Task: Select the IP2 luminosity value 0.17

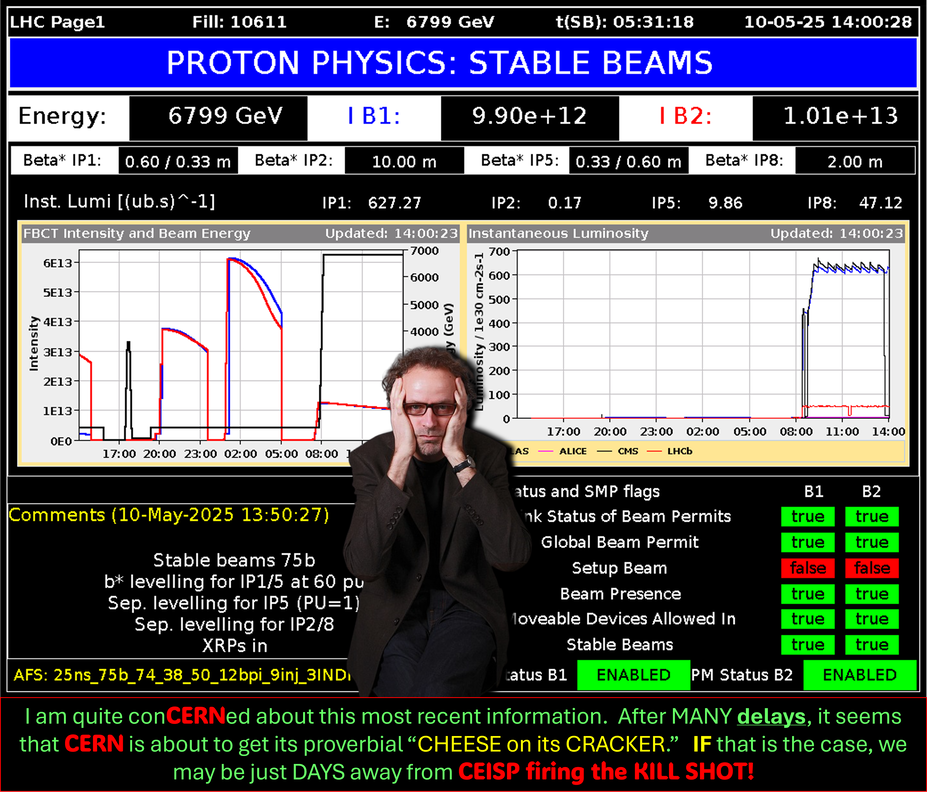Action: (565, 203)
